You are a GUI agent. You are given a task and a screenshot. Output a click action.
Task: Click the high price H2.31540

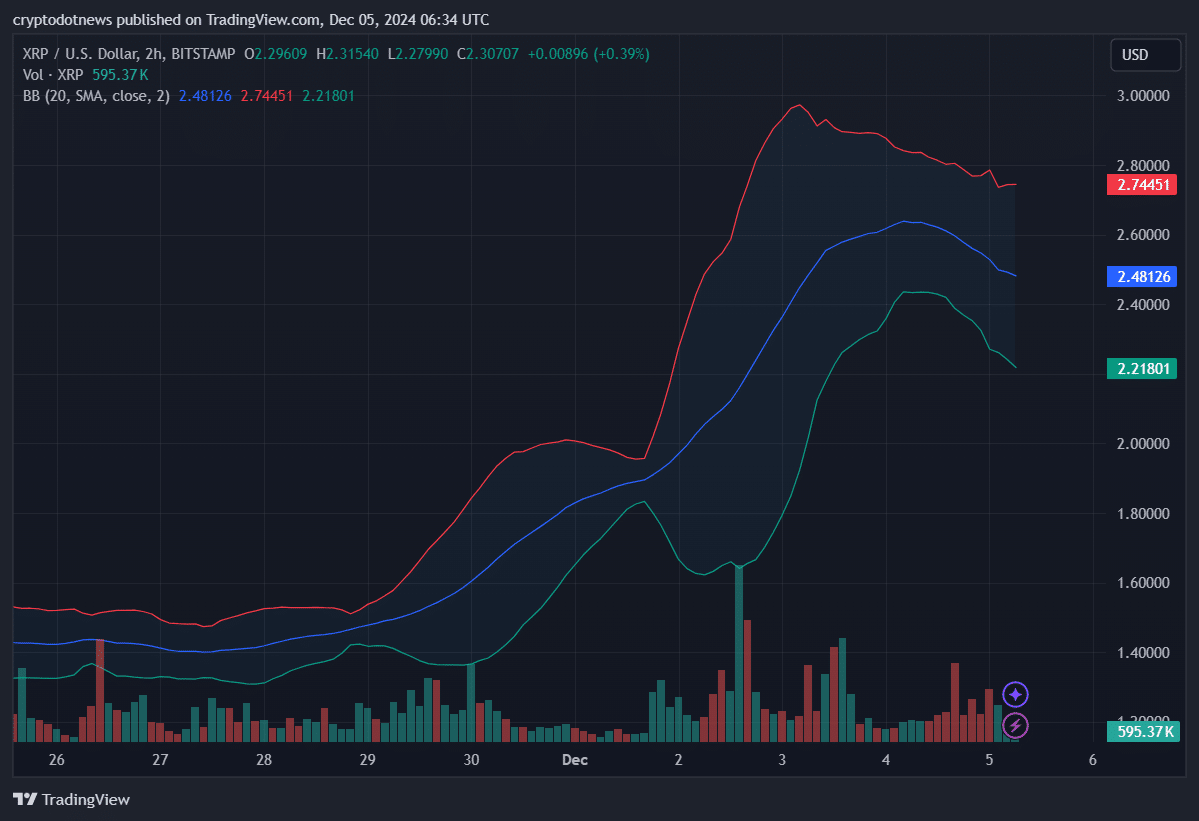pyautogui.click(x=347, y=54)
